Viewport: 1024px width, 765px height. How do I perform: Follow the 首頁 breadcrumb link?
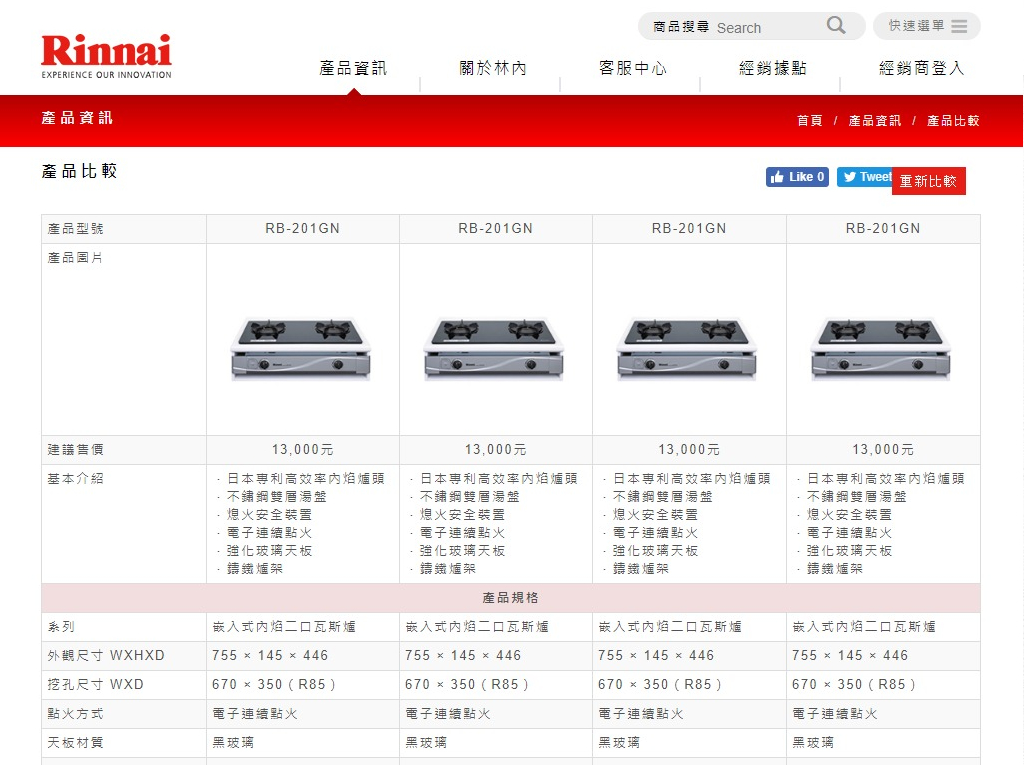(810, 121)
